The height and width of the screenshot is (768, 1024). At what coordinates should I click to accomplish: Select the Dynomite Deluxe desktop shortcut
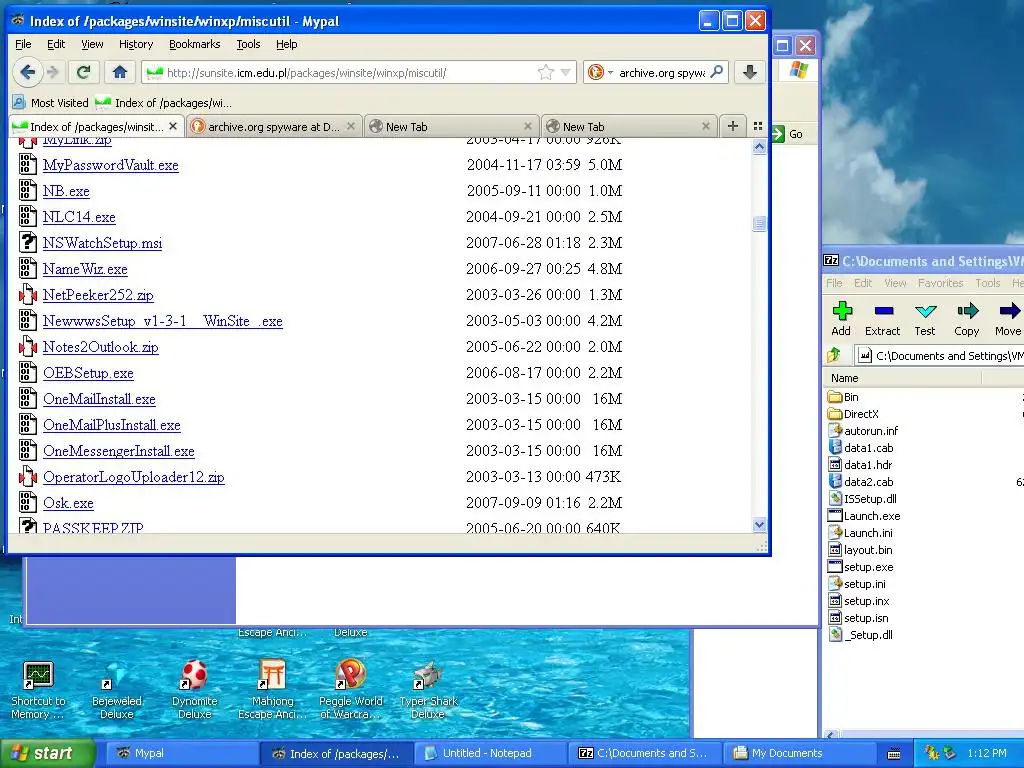195,690
